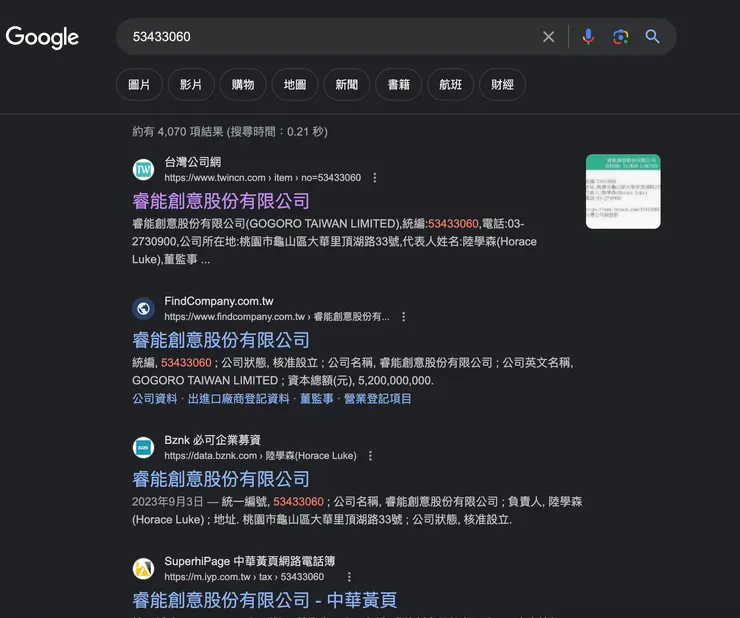Open more options for m.iyp.com.tw result
The image size is (740, 618).
[349, 577]
